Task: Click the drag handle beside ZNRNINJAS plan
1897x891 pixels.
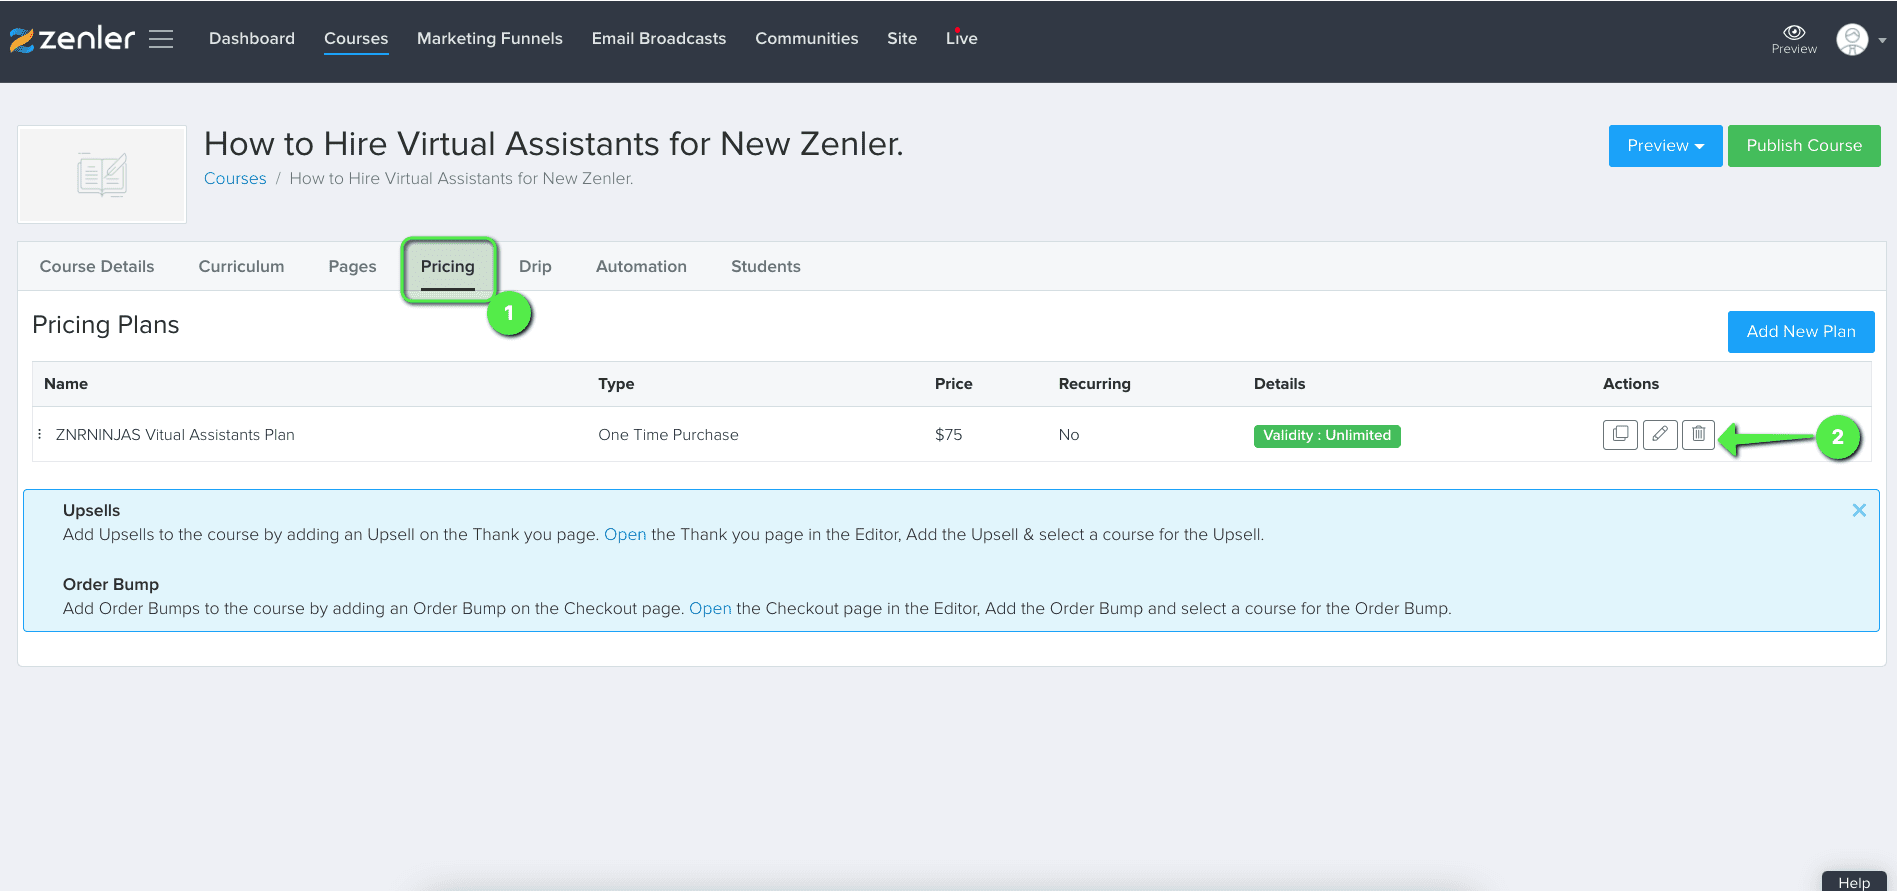Action: (40, 435)
